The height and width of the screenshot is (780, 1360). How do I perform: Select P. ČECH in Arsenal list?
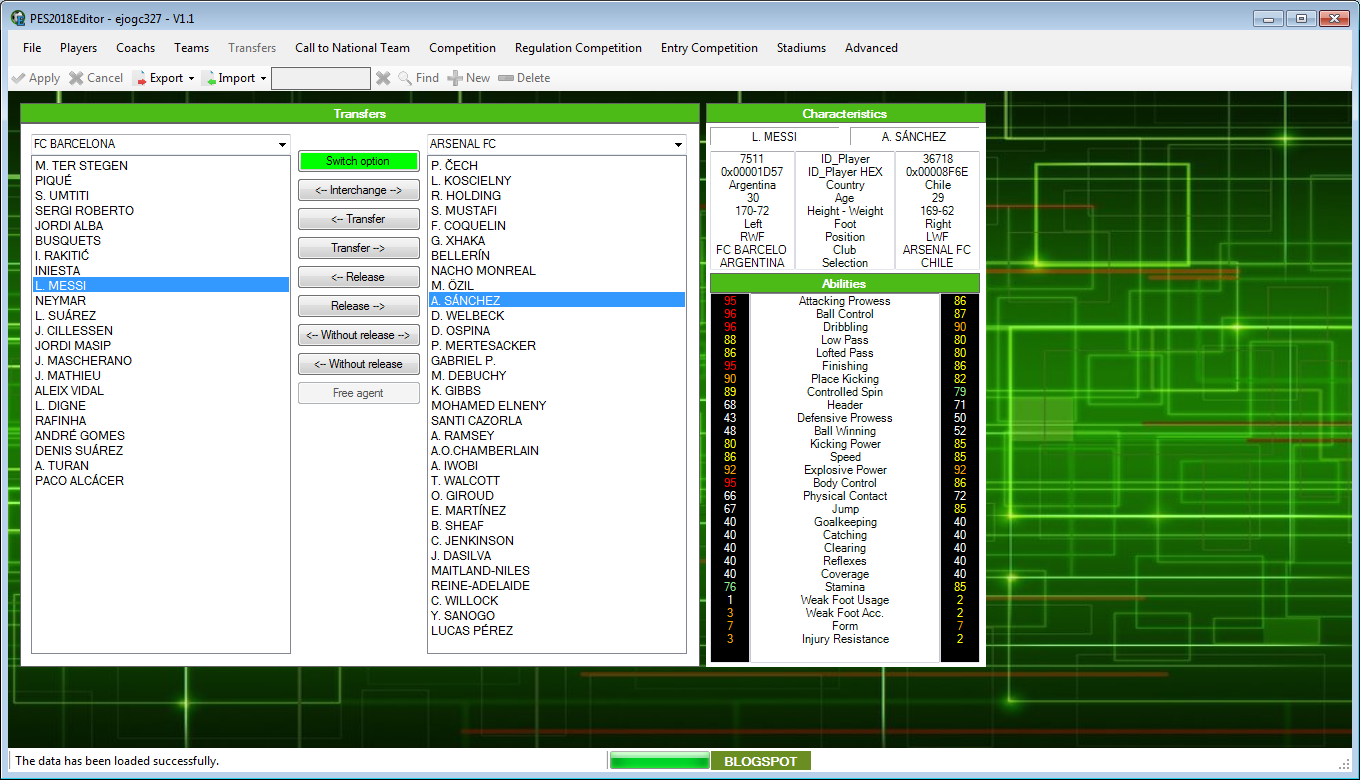557,166
